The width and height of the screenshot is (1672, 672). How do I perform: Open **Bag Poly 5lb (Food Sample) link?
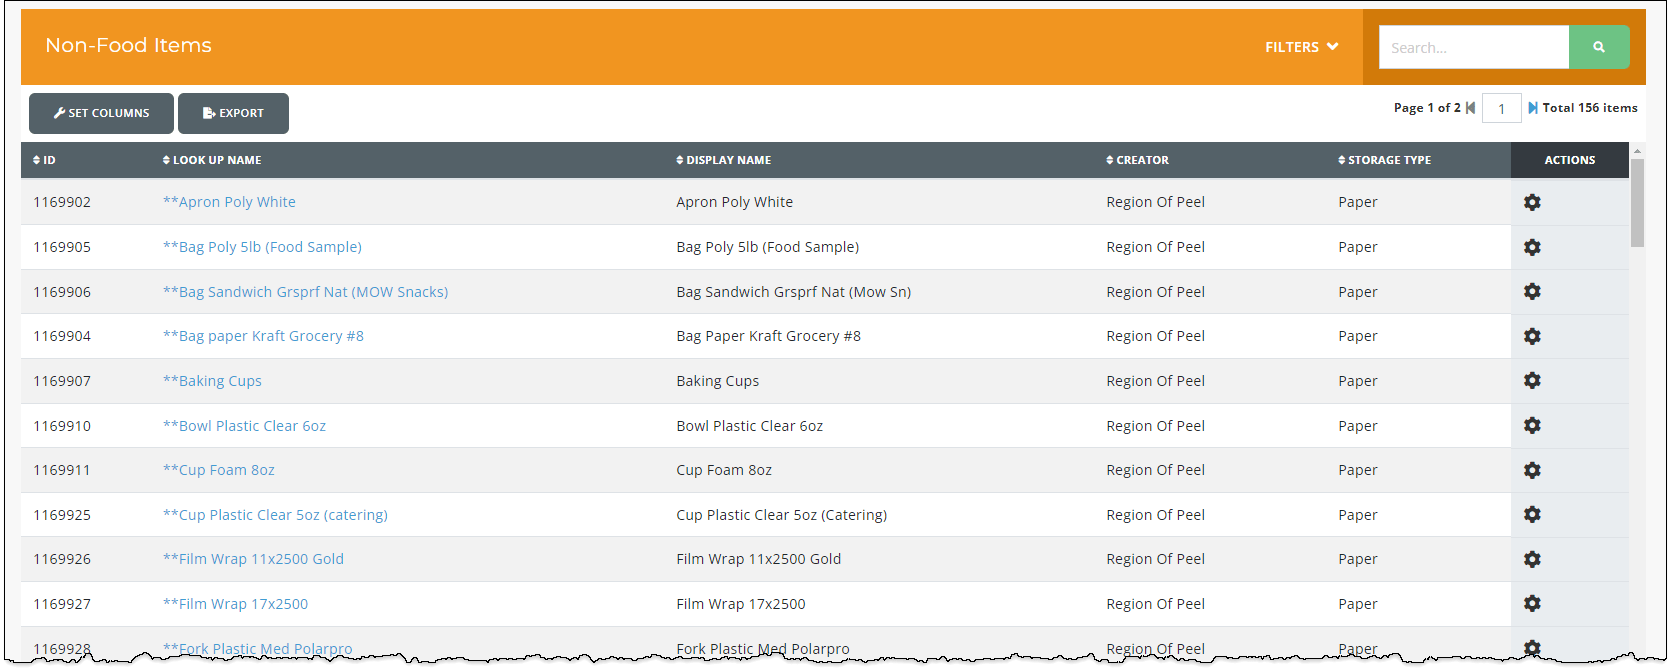click(x=262, y=247)
